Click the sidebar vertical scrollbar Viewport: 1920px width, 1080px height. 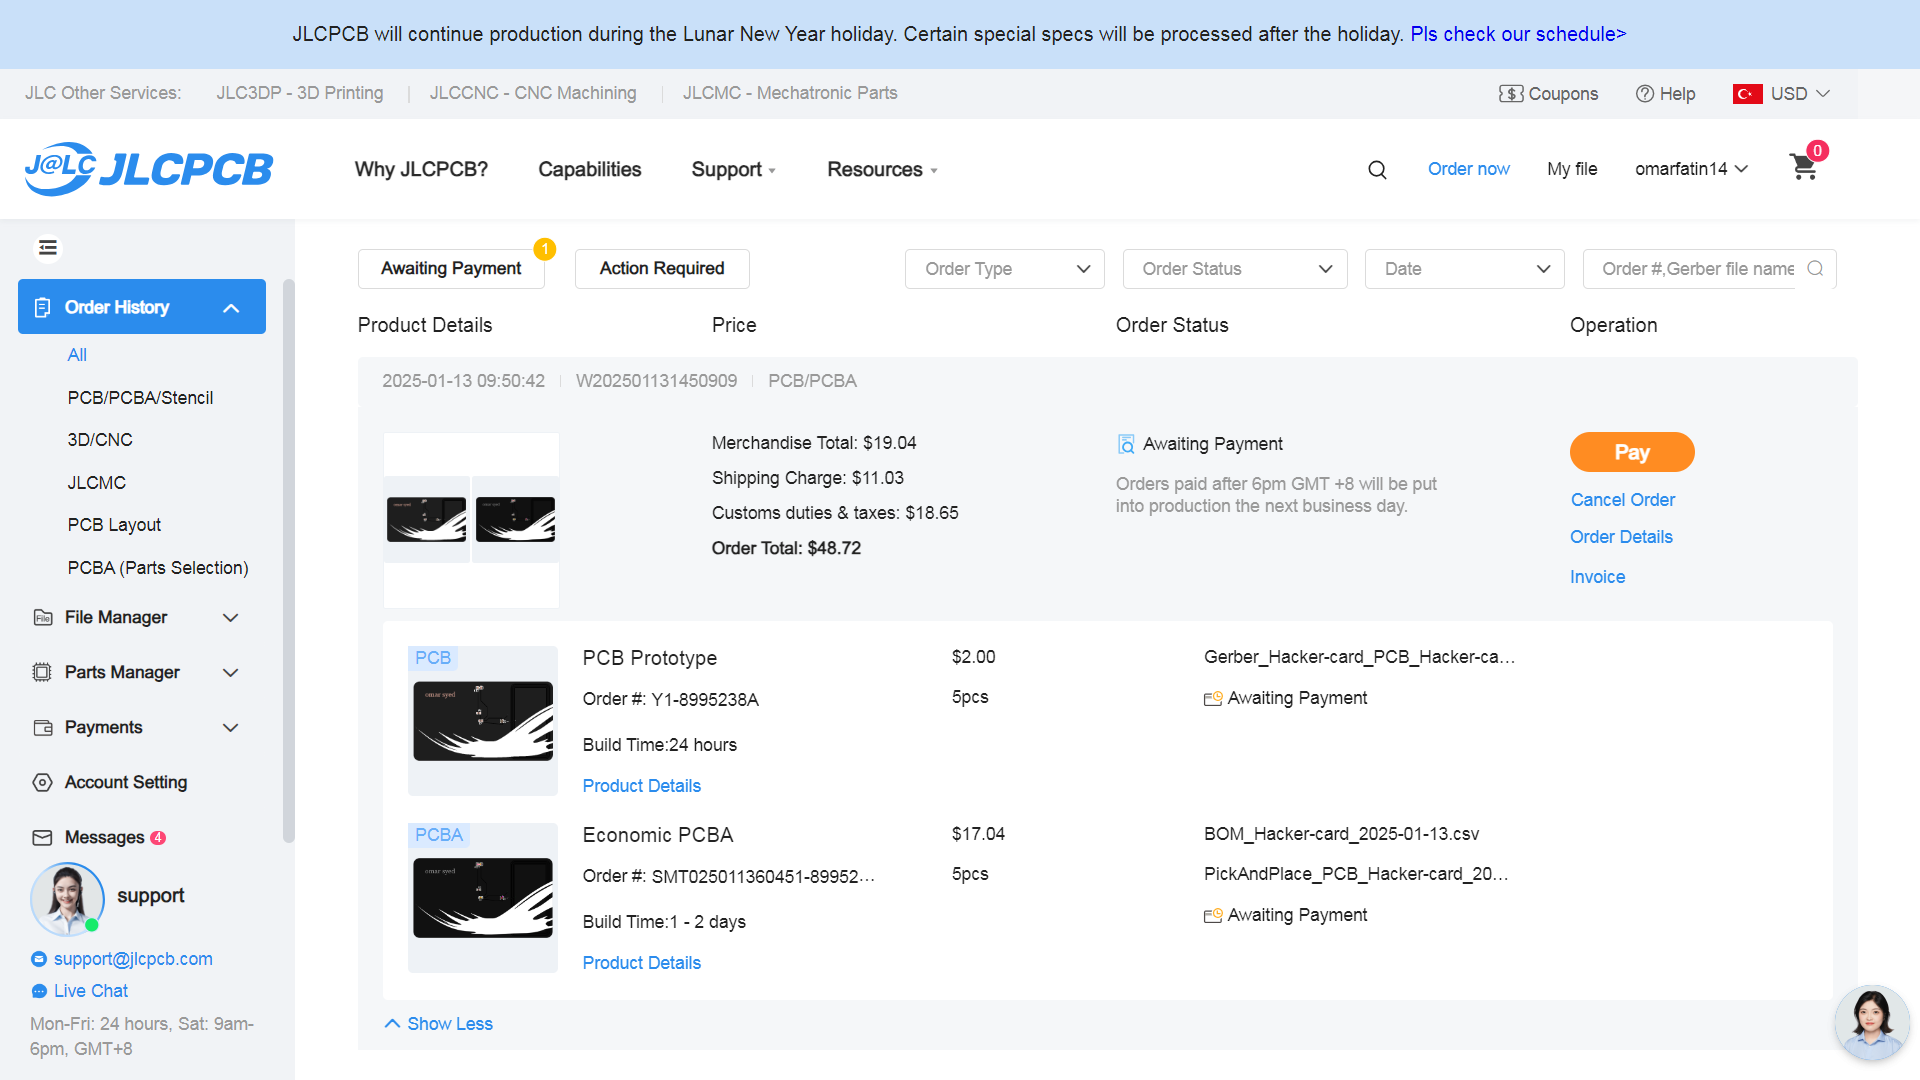tap(289, 560)
